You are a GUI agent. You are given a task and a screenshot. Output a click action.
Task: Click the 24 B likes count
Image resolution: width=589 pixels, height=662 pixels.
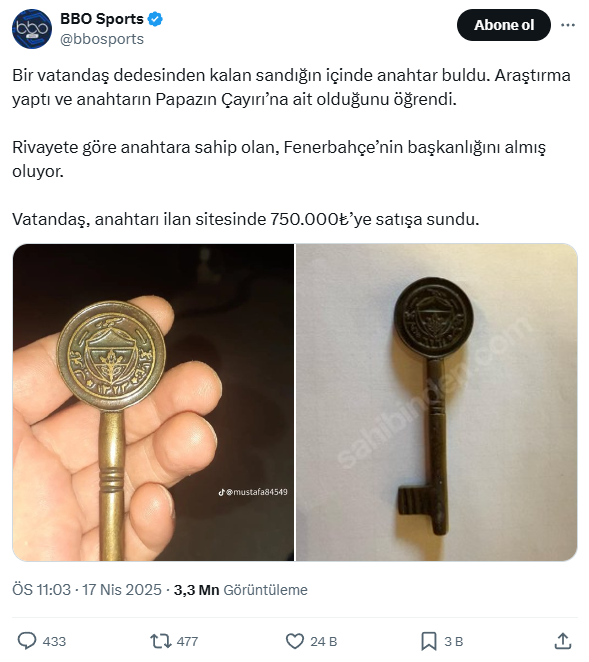(323, 641)
